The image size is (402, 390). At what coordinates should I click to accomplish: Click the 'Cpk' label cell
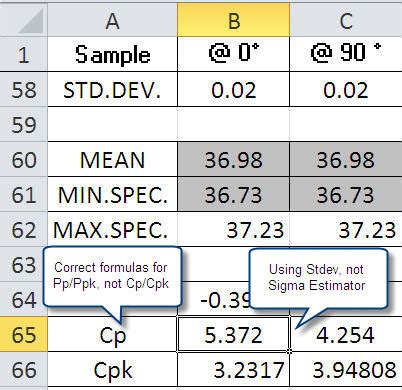[113, 369]
